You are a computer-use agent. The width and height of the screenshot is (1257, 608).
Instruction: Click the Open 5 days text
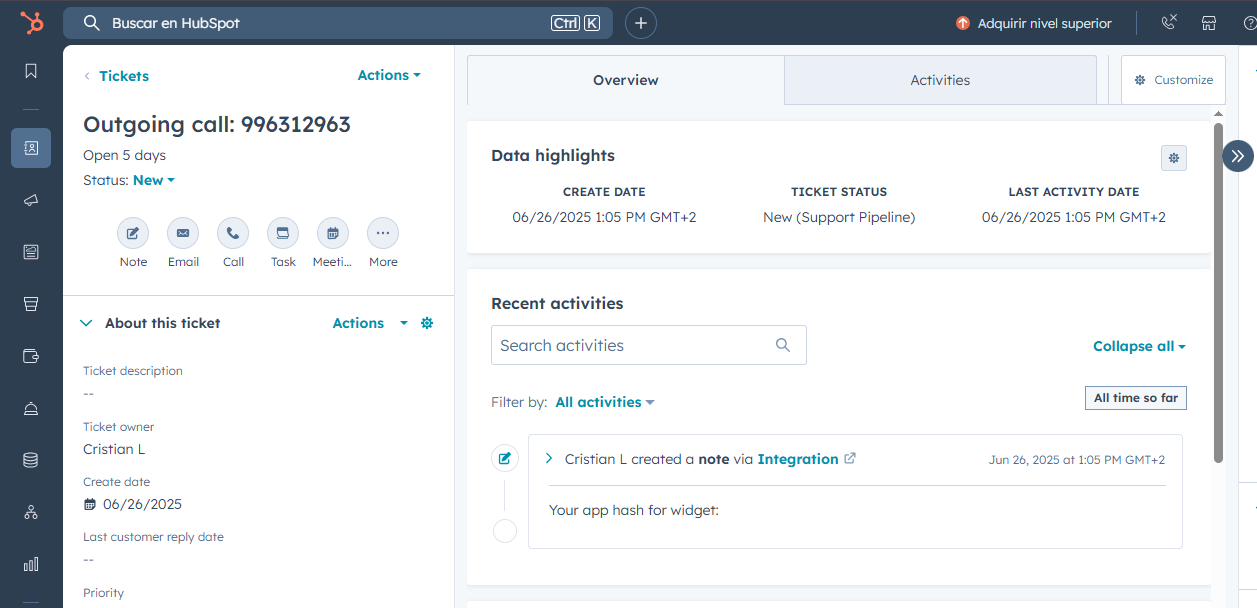(x=124, y=155)
